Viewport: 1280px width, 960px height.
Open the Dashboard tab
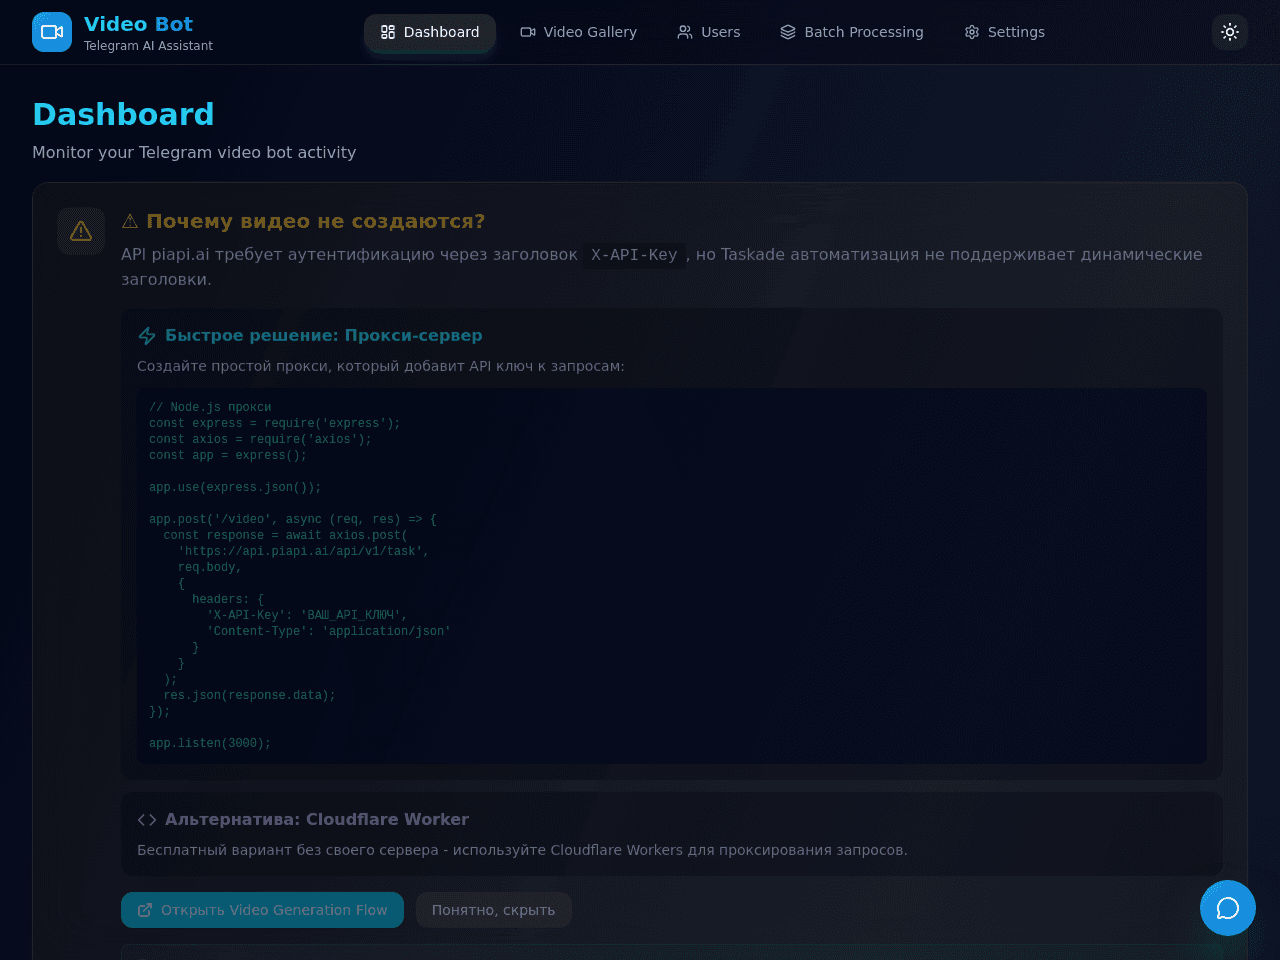pyautogui.click(x=430, y=32)
